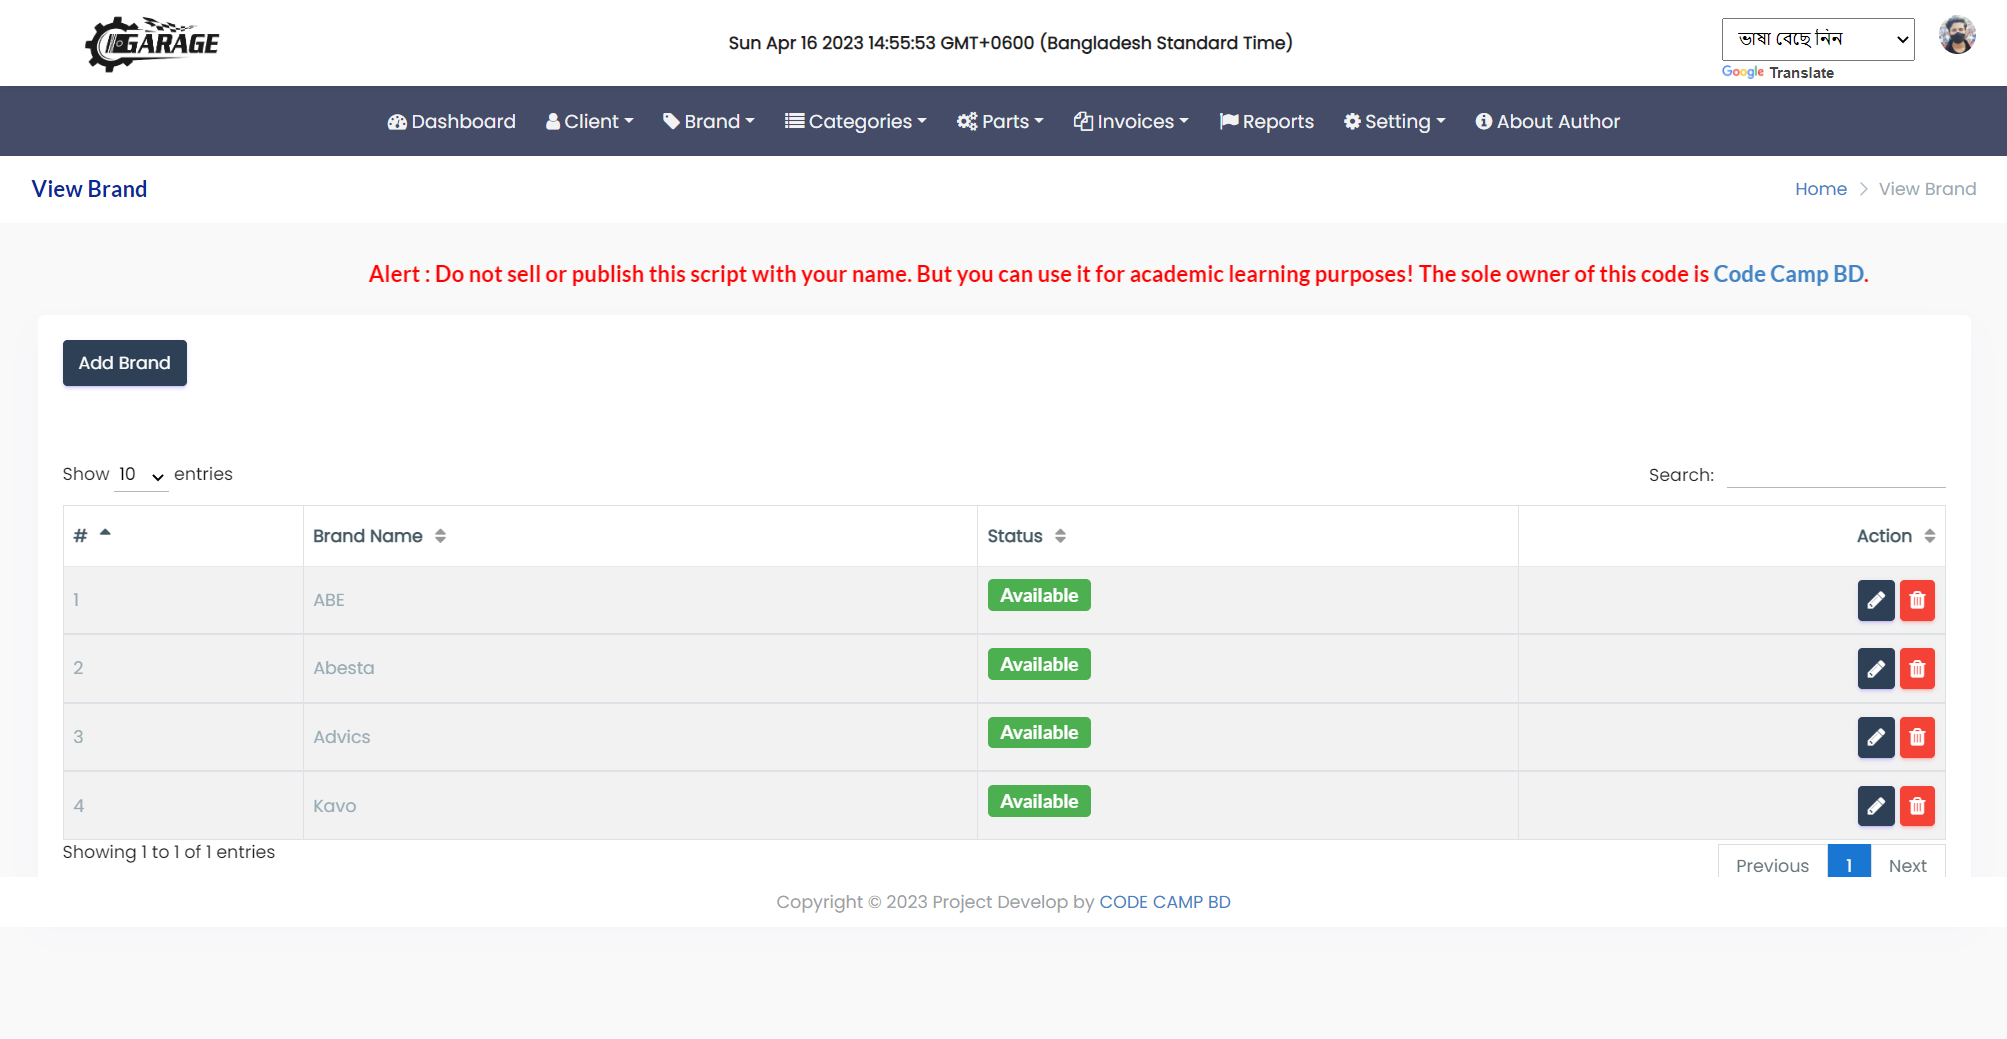Click inside the Search input field
Screen dimensions: 2007x1039
click(x=1836, y=474)
